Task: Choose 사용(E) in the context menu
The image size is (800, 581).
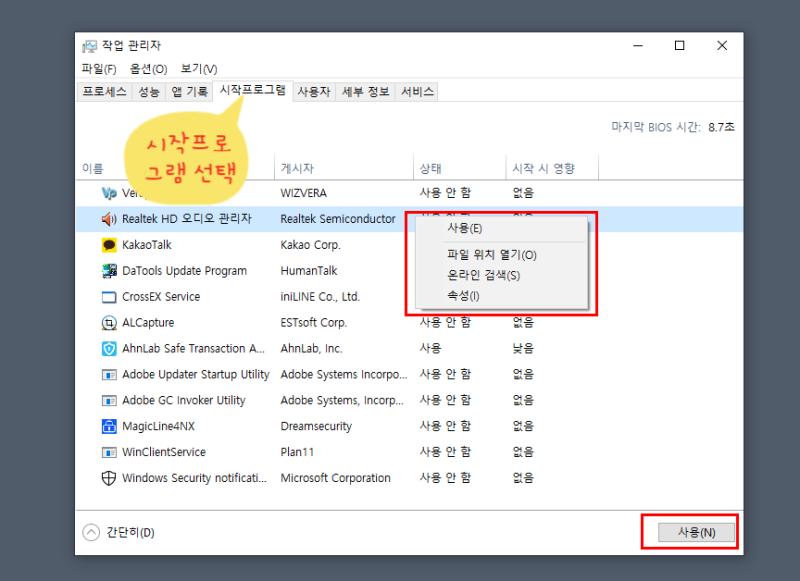Action: 502,229
